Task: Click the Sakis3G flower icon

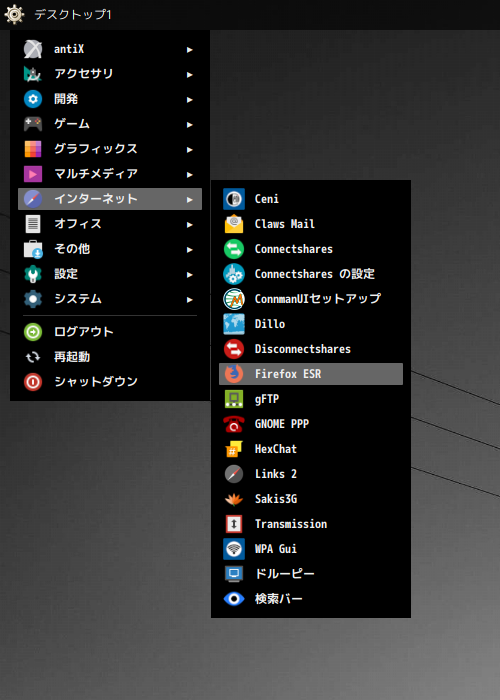Action: pos(234,499)
